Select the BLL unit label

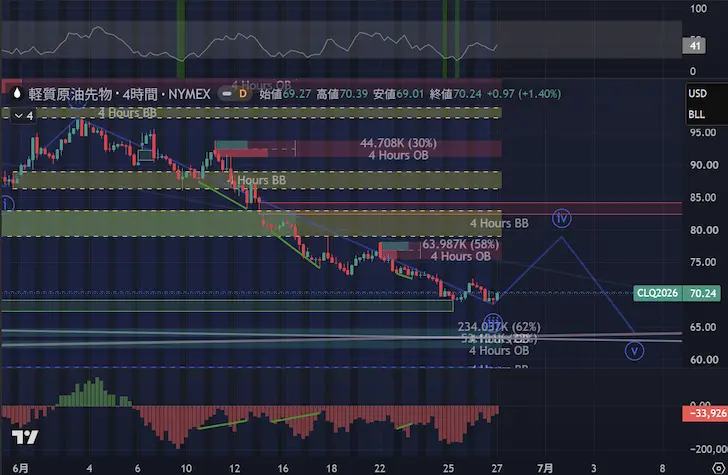(x=696, y=114)
